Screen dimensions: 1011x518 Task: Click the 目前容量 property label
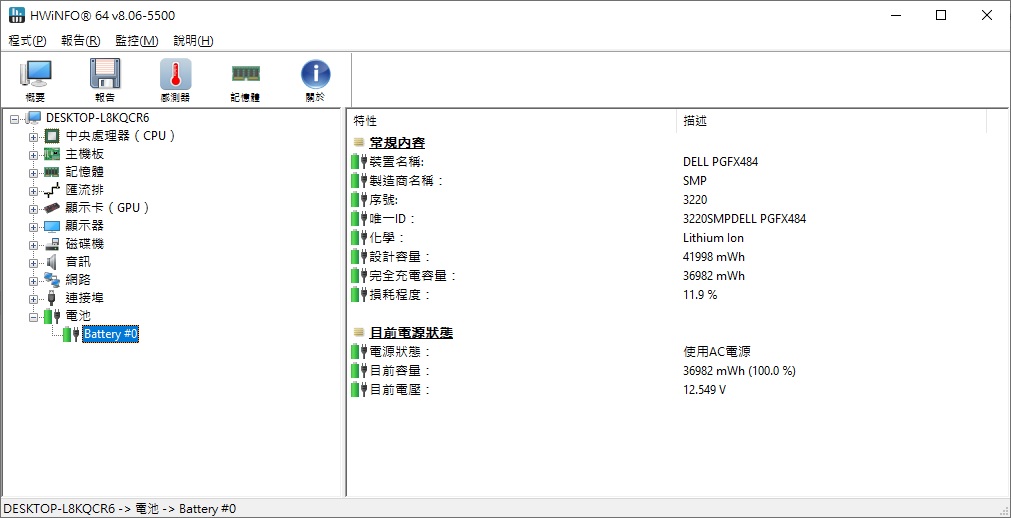[x=400, y=371]
